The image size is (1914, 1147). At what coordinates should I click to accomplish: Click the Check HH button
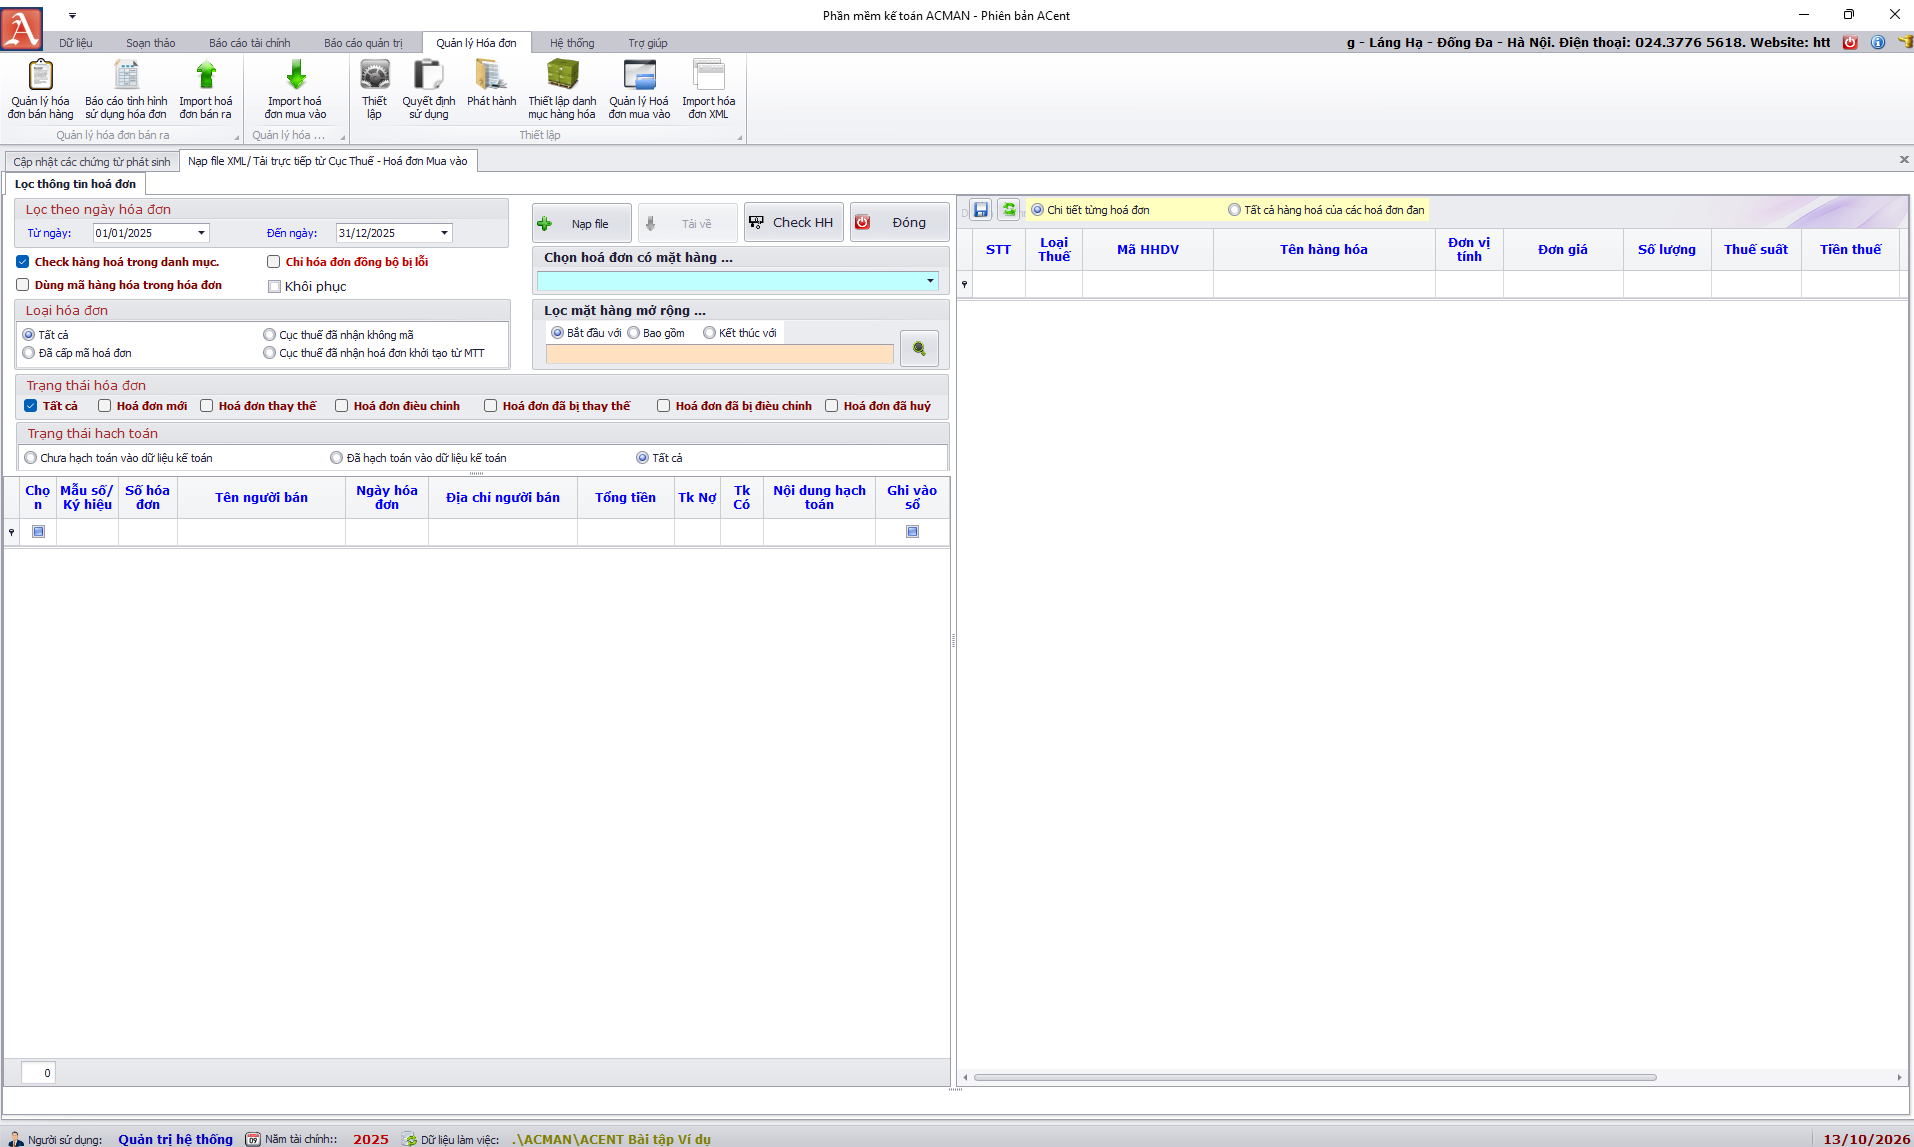coord(794,223)
